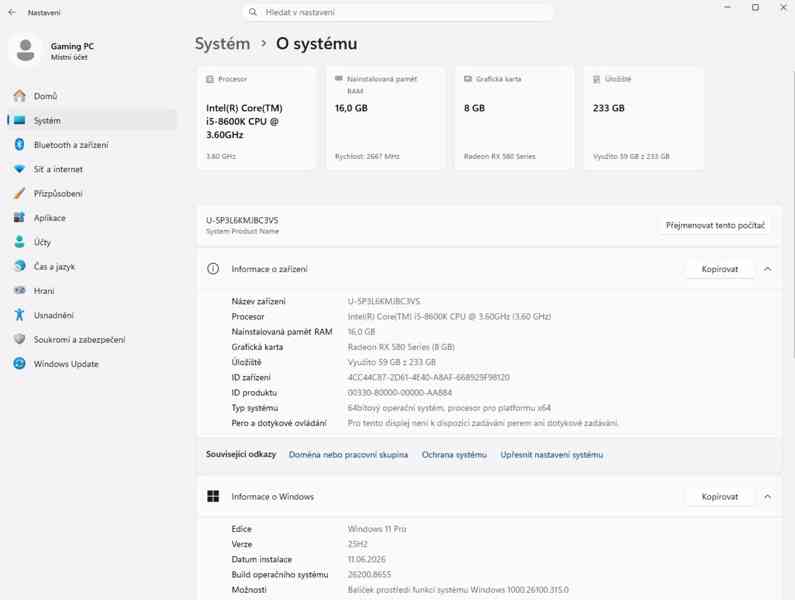
Task: Select Windows Update in the sidebar
Action: (92, 364)
